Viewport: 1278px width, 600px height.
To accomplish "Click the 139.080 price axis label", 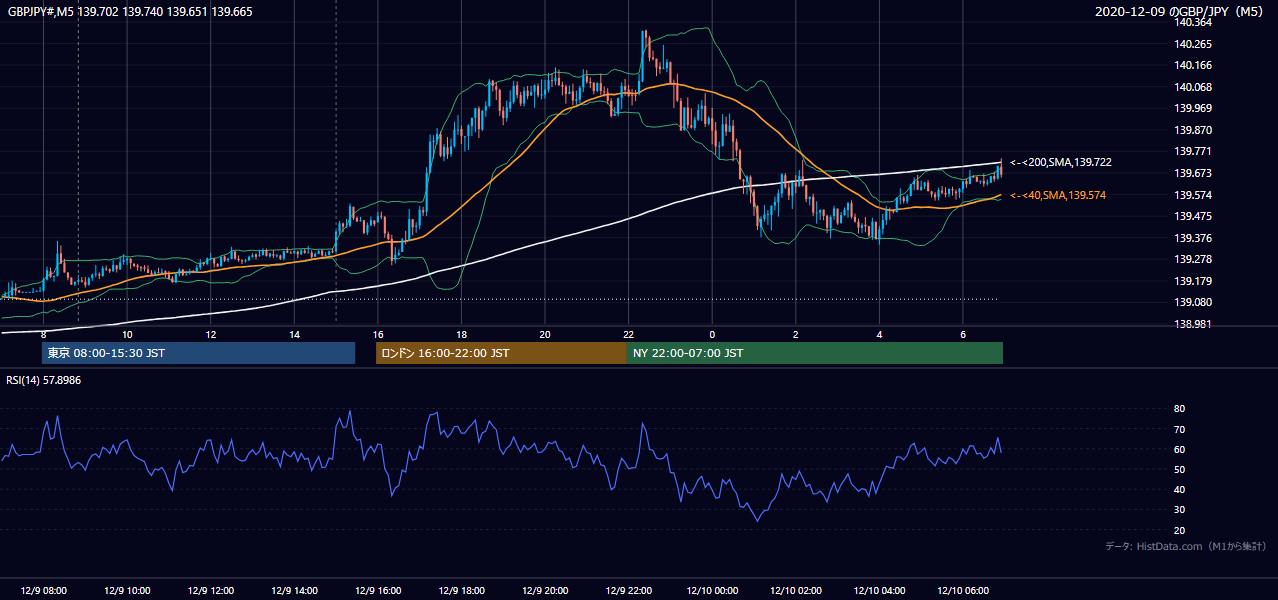I will (x=1193, y=302).
